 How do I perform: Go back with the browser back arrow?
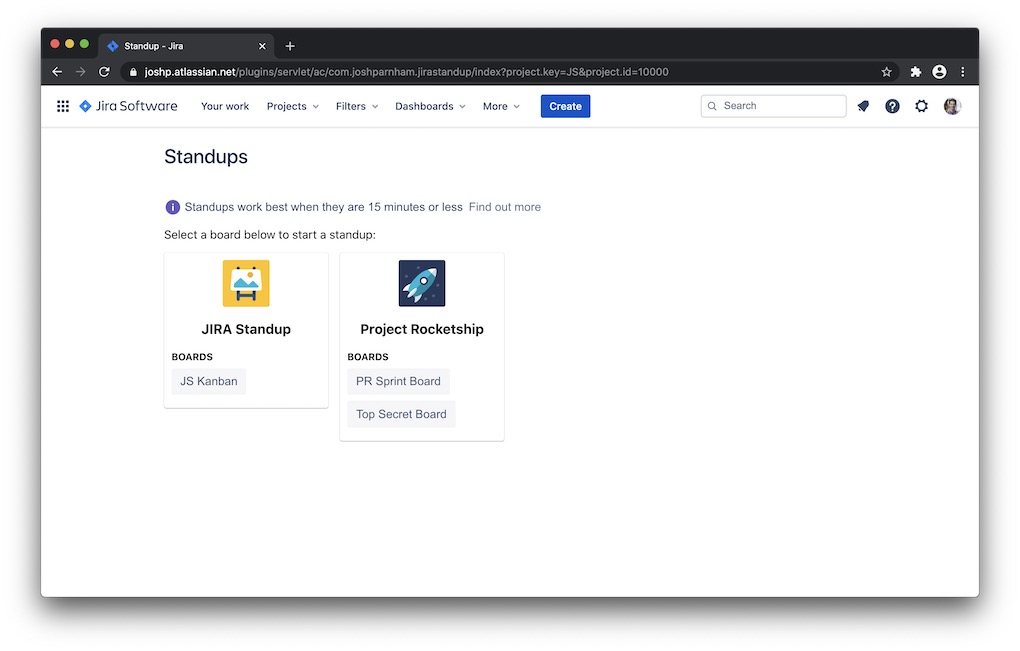[57, 72]
